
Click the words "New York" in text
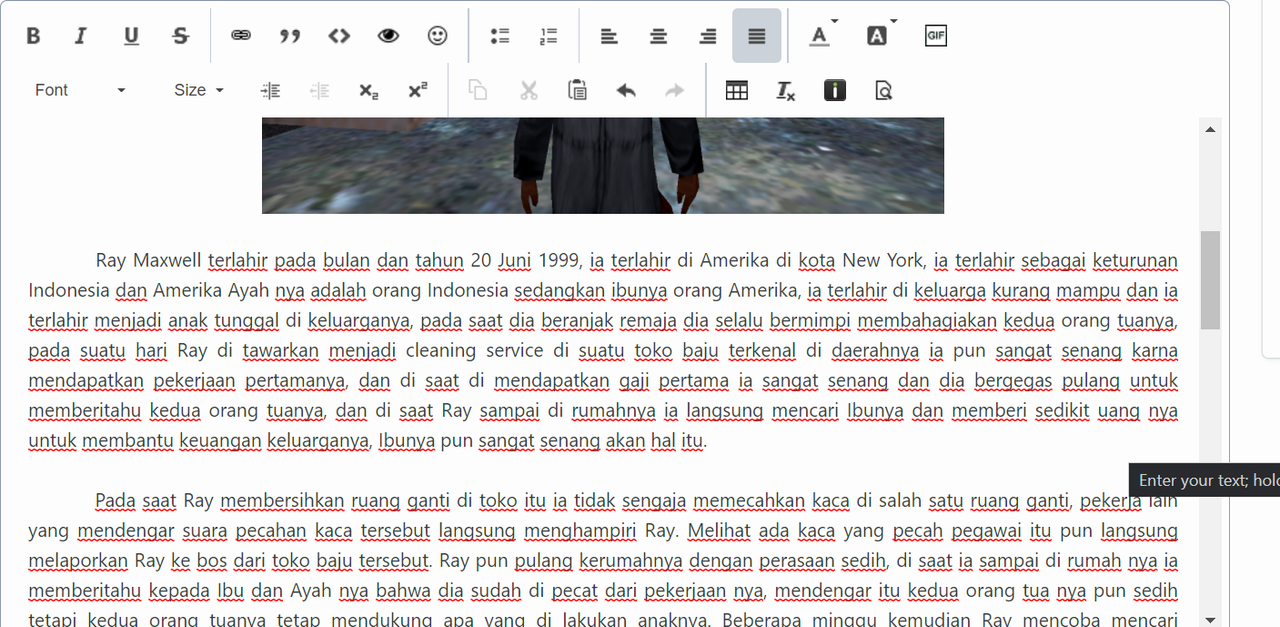[x=883, y=261]
